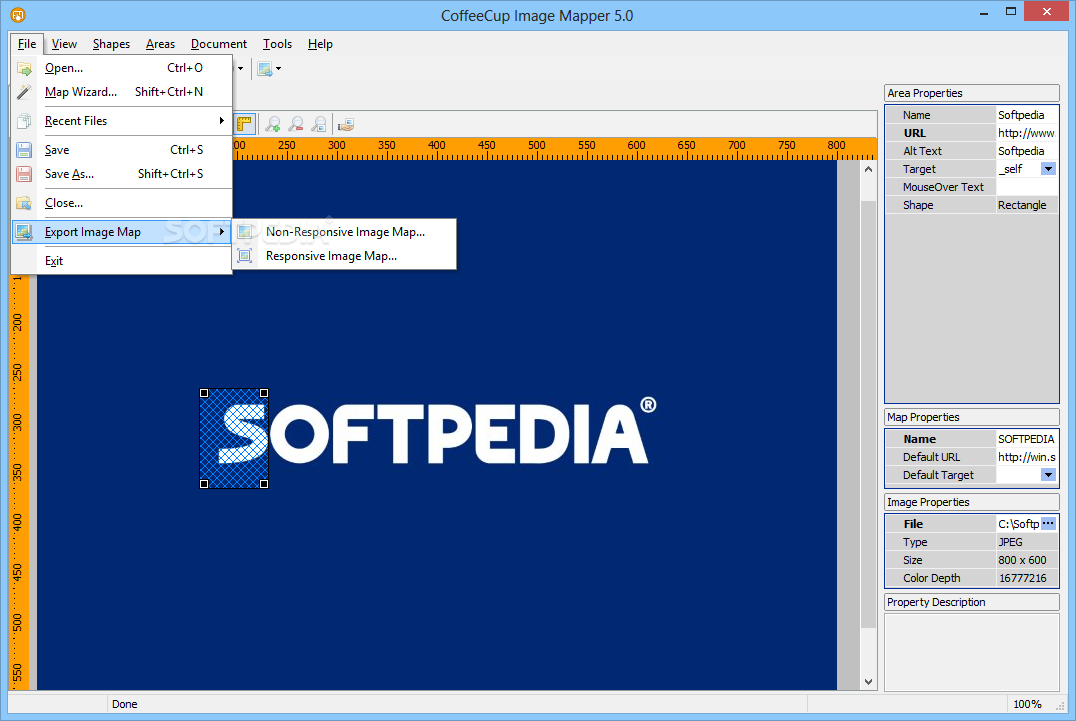Click the blue Save floppy icon
Screen dimensions: 1076x721
click(24, 150)
